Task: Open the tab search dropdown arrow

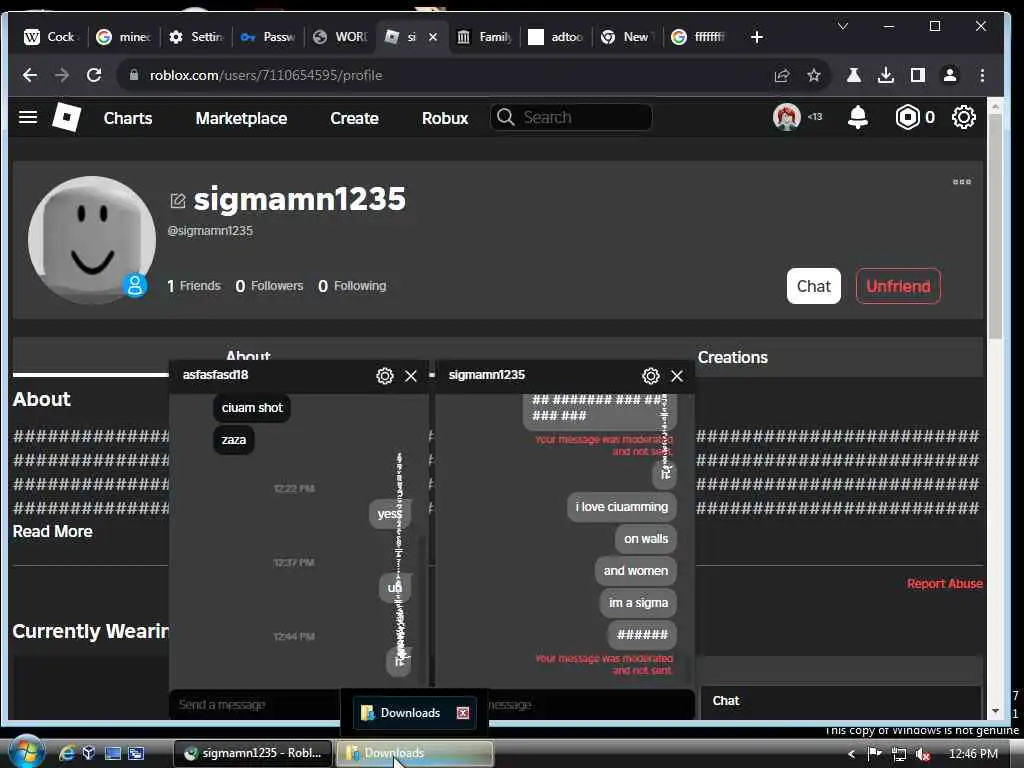Action: [843, 26]
